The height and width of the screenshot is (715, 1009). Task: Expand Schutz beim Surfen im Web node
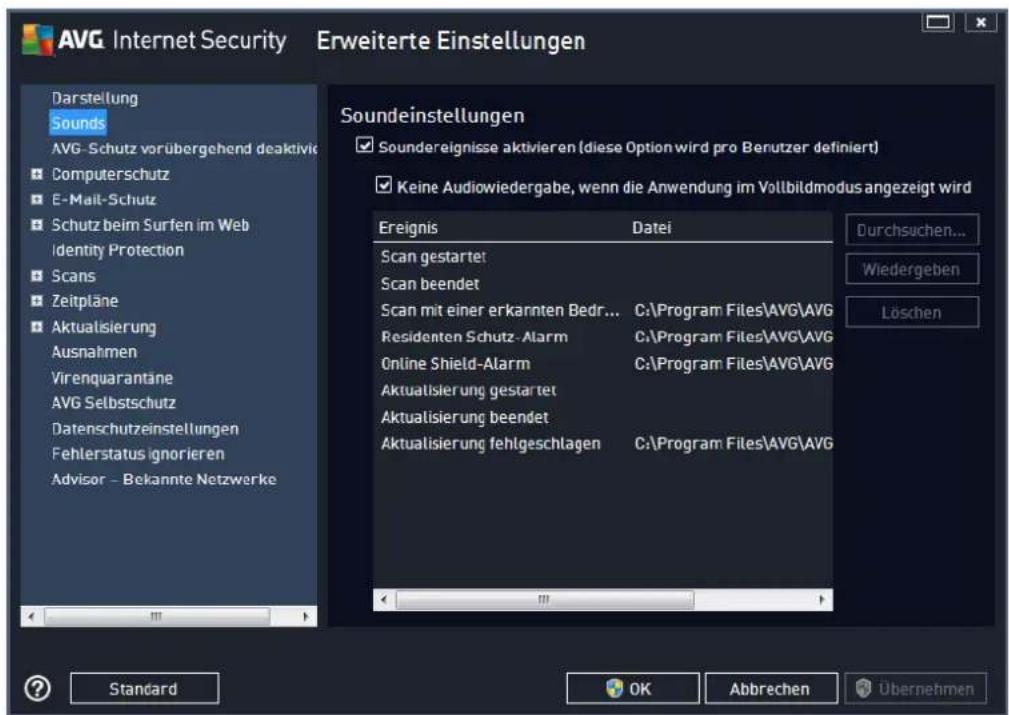[37, 225]
